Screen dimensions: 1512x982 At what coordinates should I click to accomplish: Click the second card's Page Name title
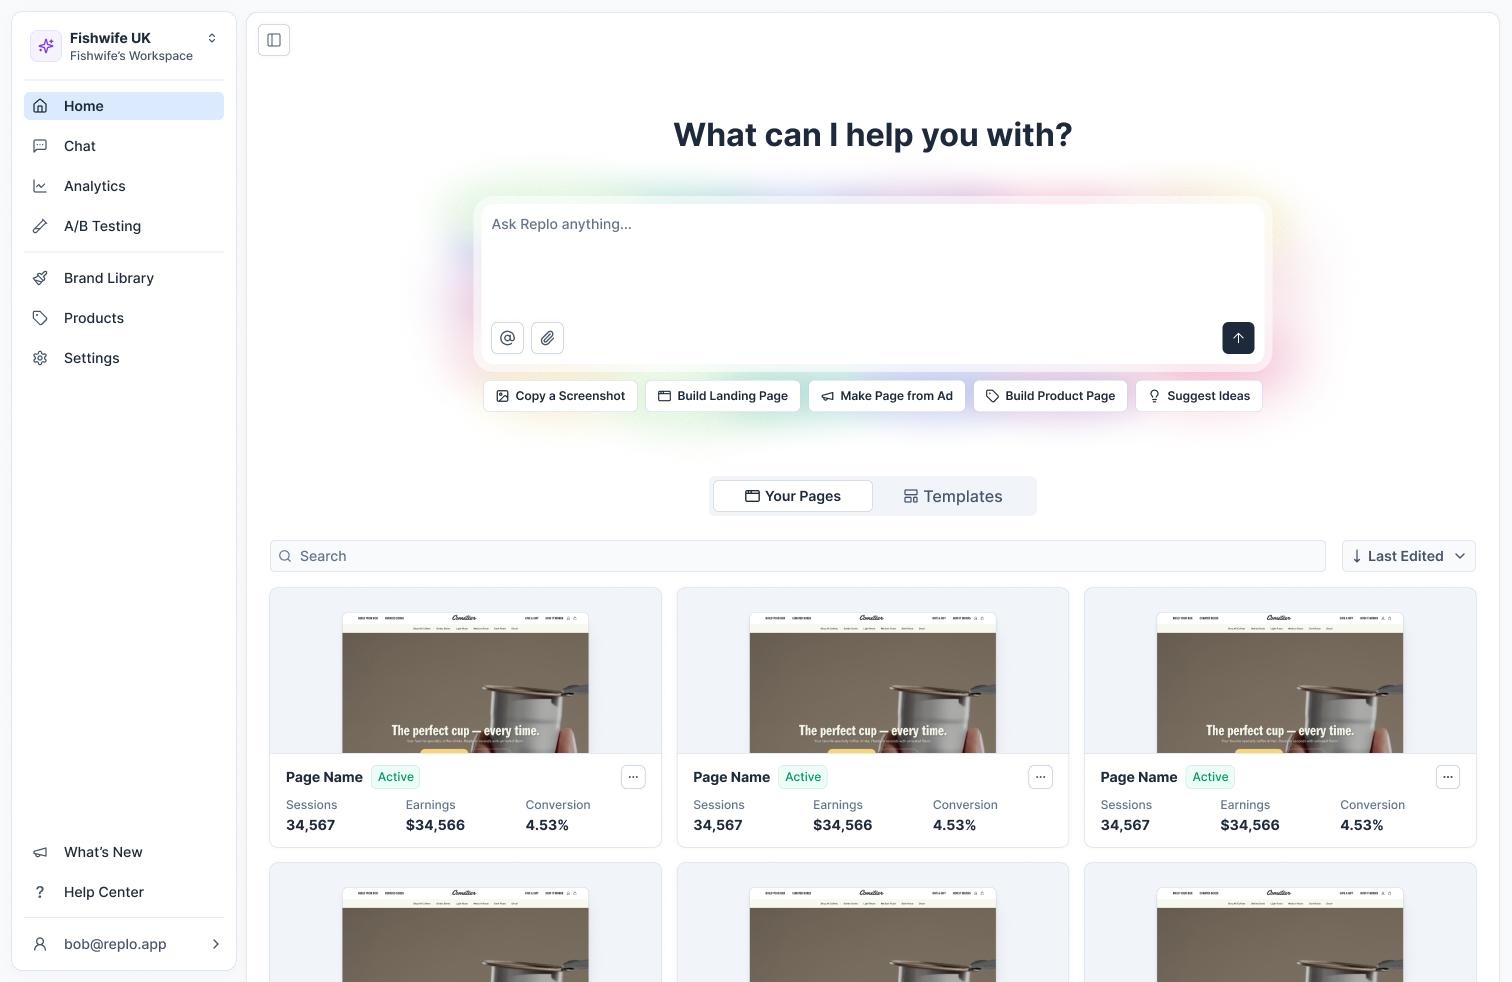pyautogui.click(x=731, y=777)
